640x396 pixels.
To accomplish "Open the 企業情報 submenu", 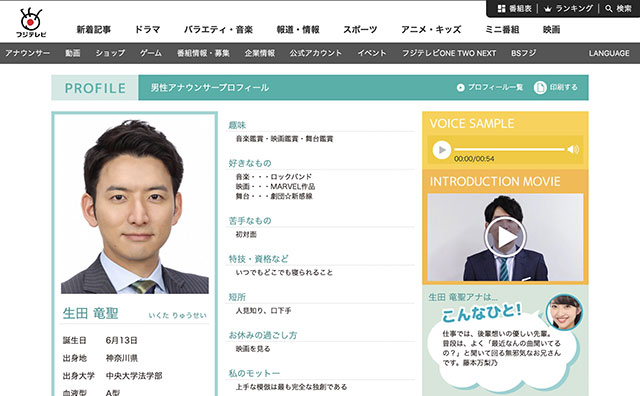I will [x=260, y=53].
